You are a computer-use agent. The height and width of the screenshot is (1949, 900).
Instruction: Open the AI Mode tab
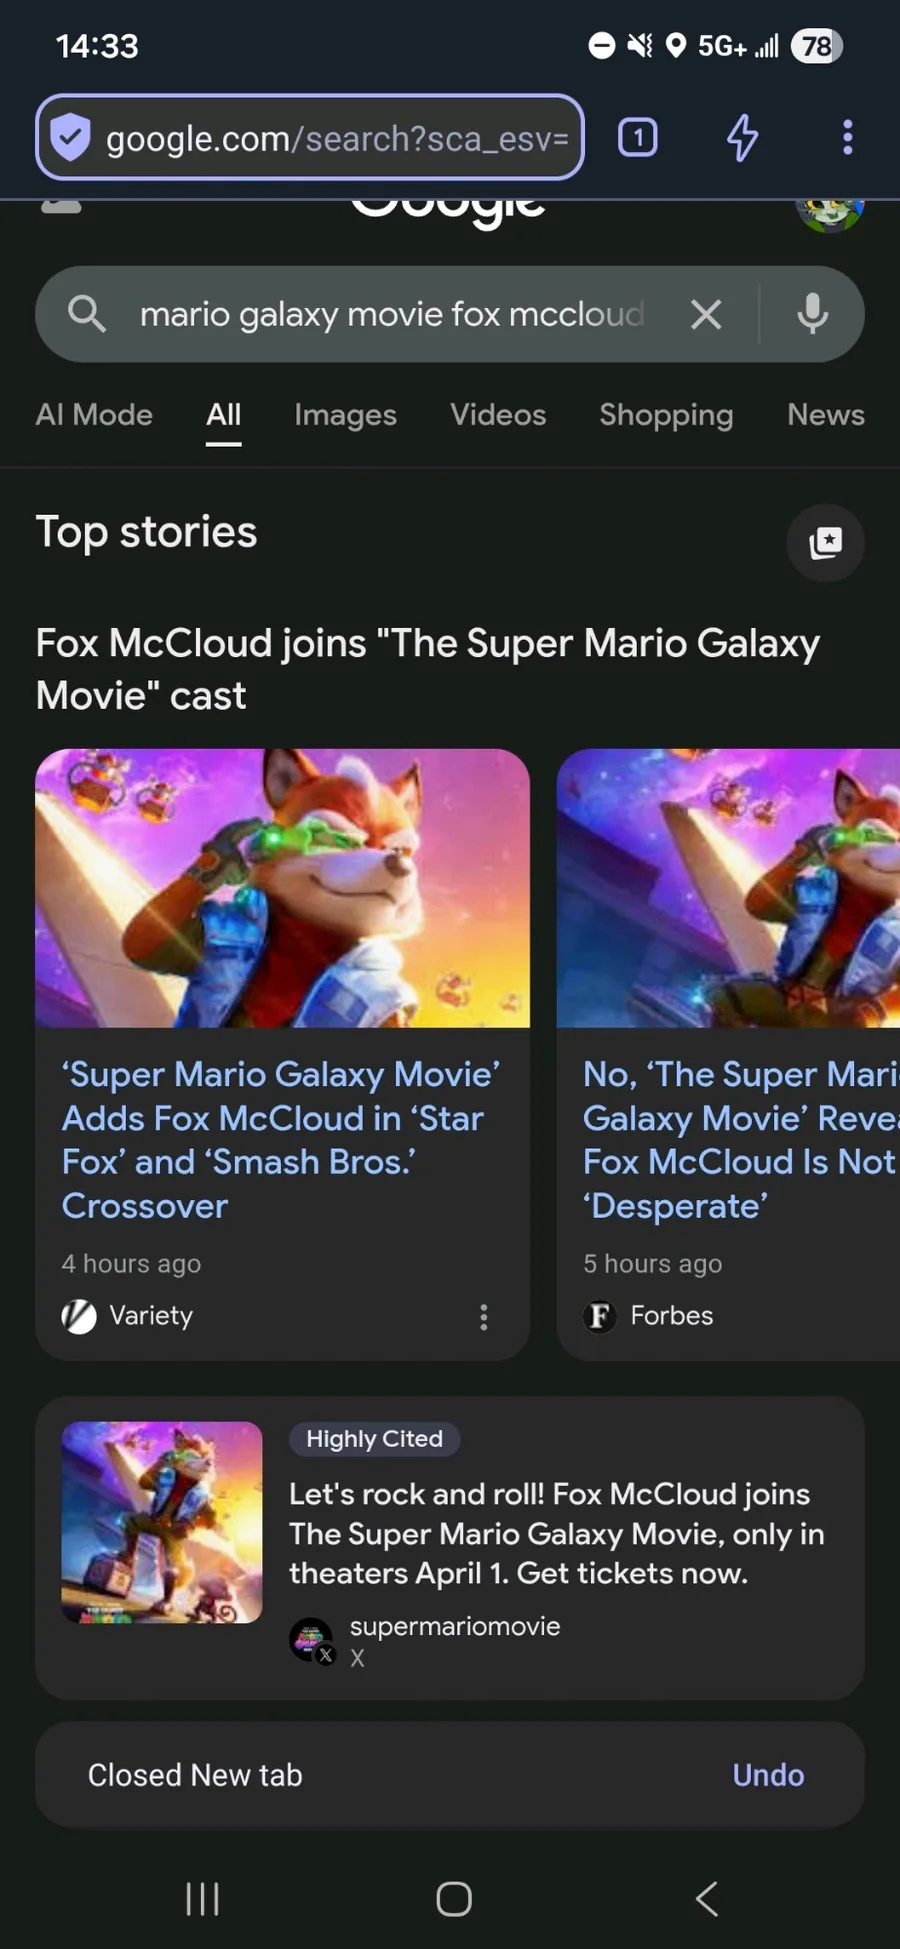[94, 415]
